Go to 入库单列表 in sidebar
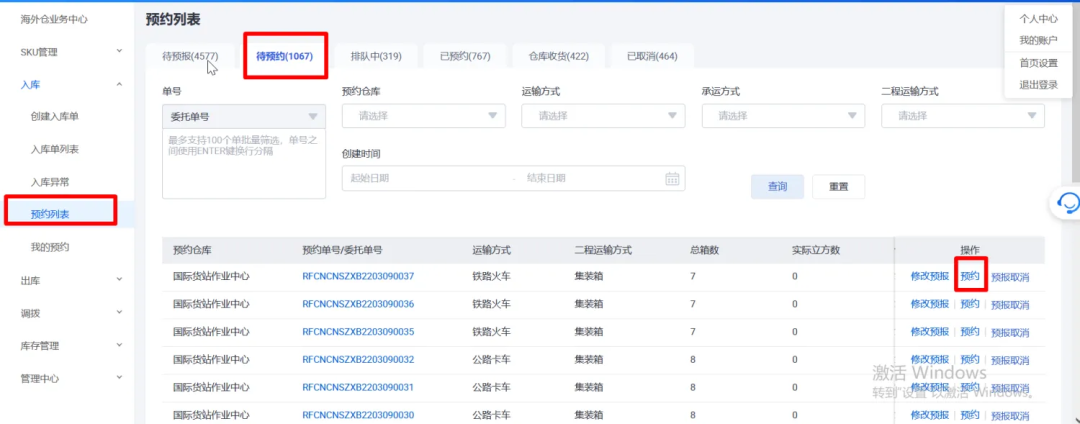This screenshot has height=424, width=1080. click(54, 149)
